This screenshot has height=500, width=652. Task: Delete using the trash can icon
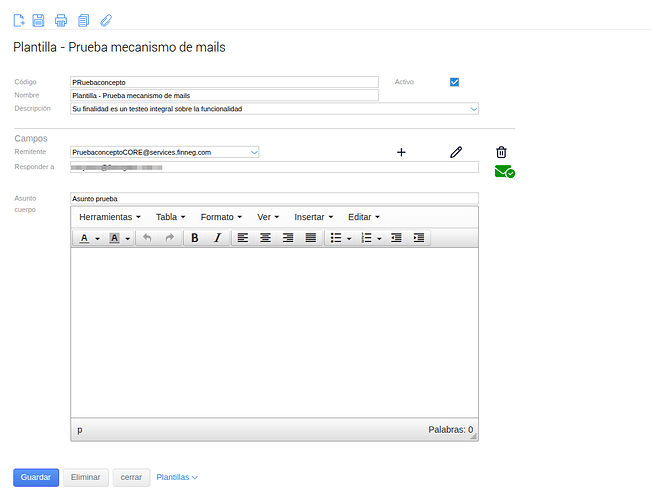click(501, 152)
